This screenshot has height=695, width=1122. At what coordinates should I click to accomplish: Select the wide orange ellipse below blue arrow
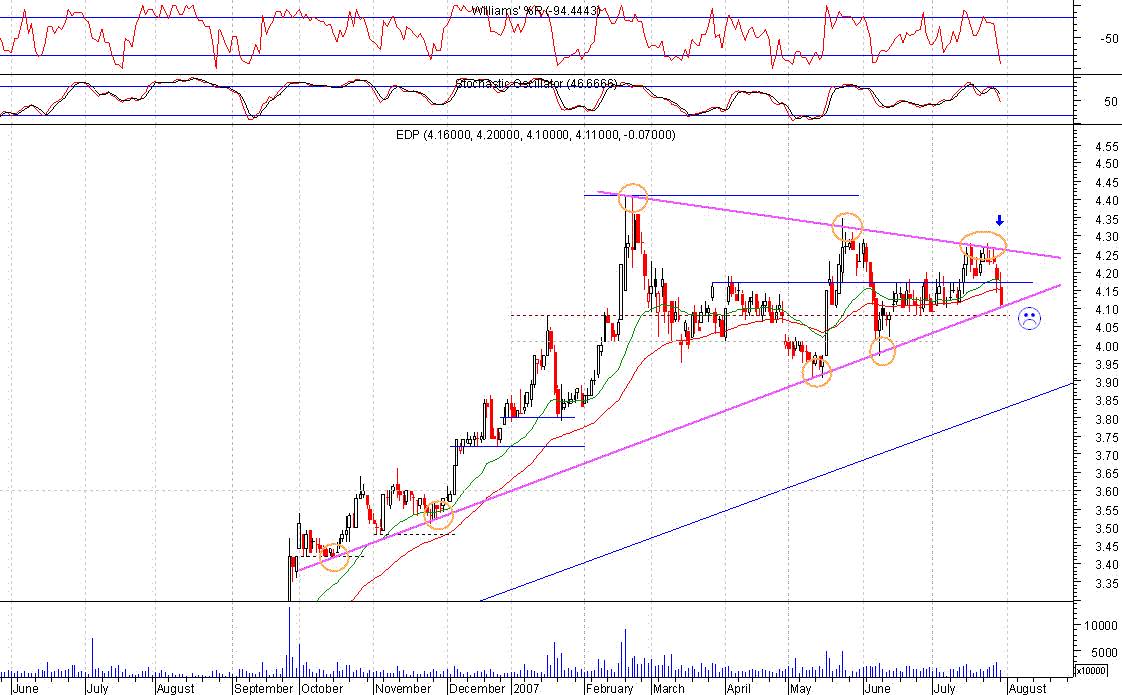pyautogui.click(x=983, y=246)
